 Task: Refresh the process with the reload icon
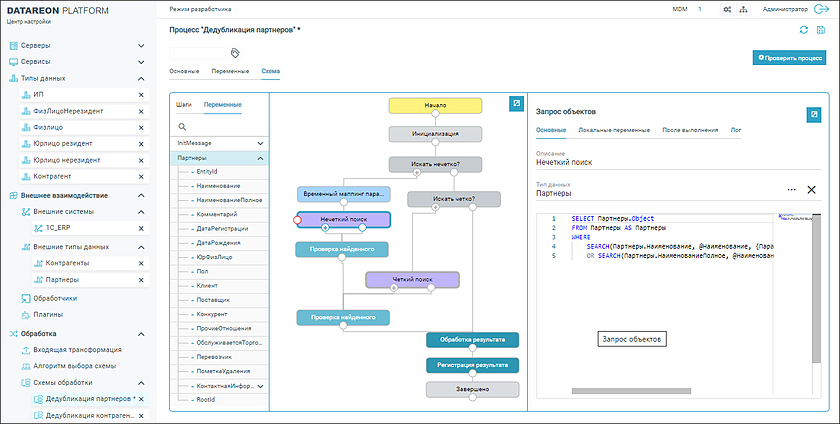click(x=804, y=30)
